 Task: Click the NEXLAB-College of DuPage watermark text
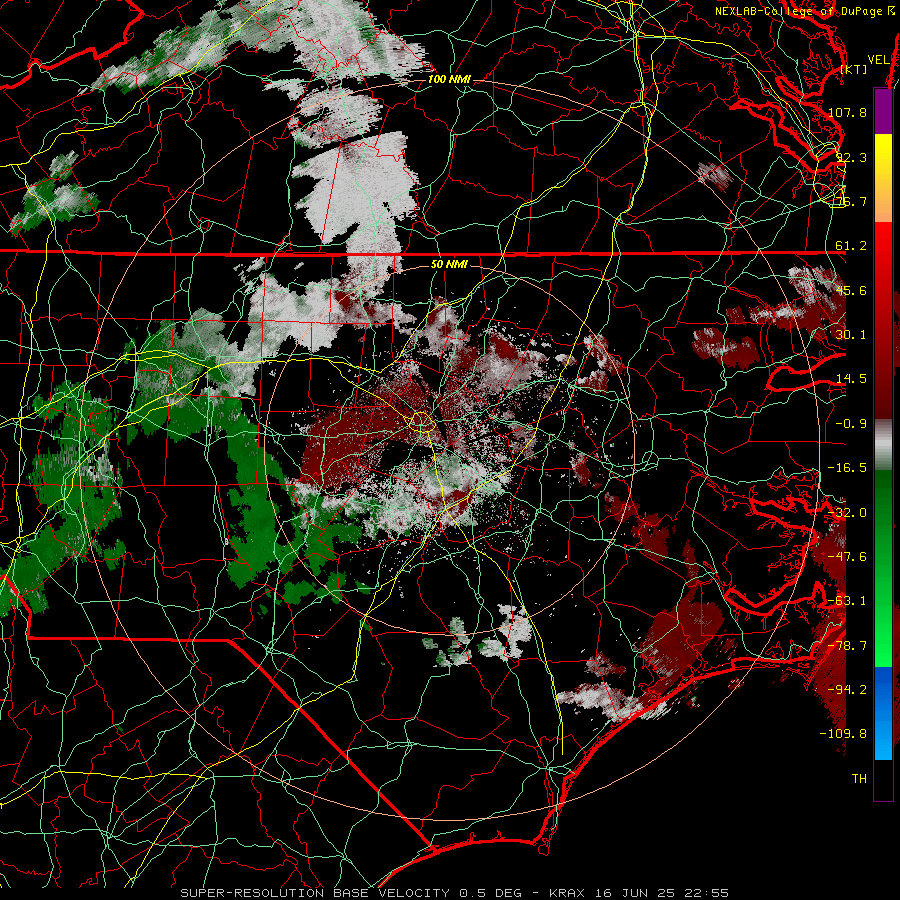coord(805,11)
